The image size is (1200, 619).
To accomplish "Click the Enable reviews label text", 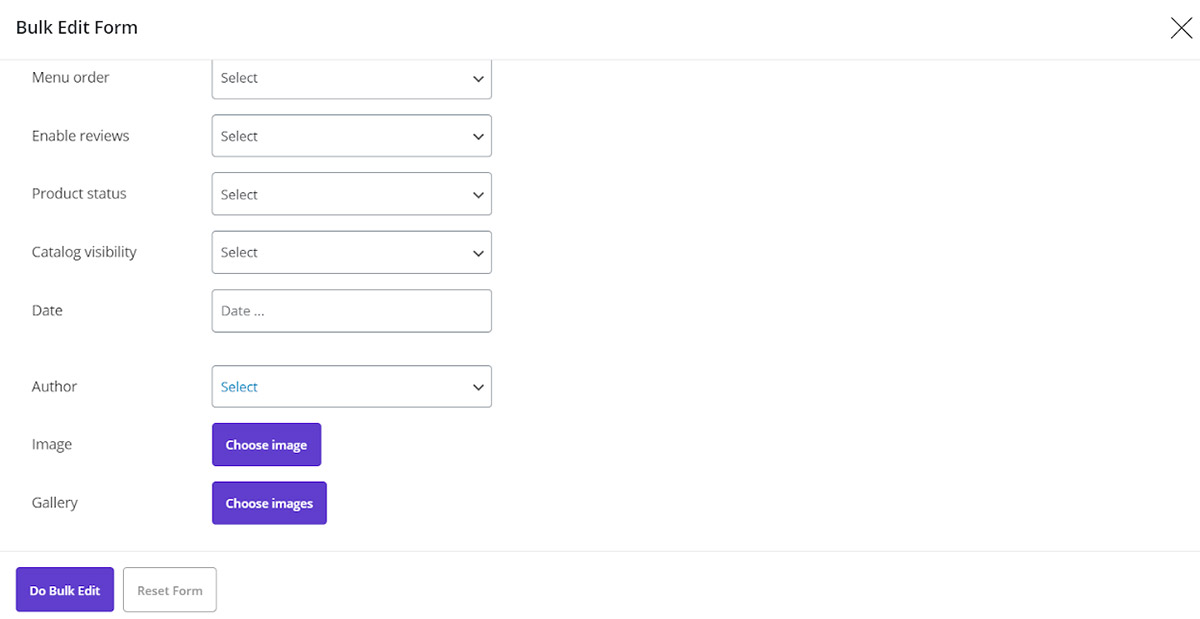I will tap(81, 136).
